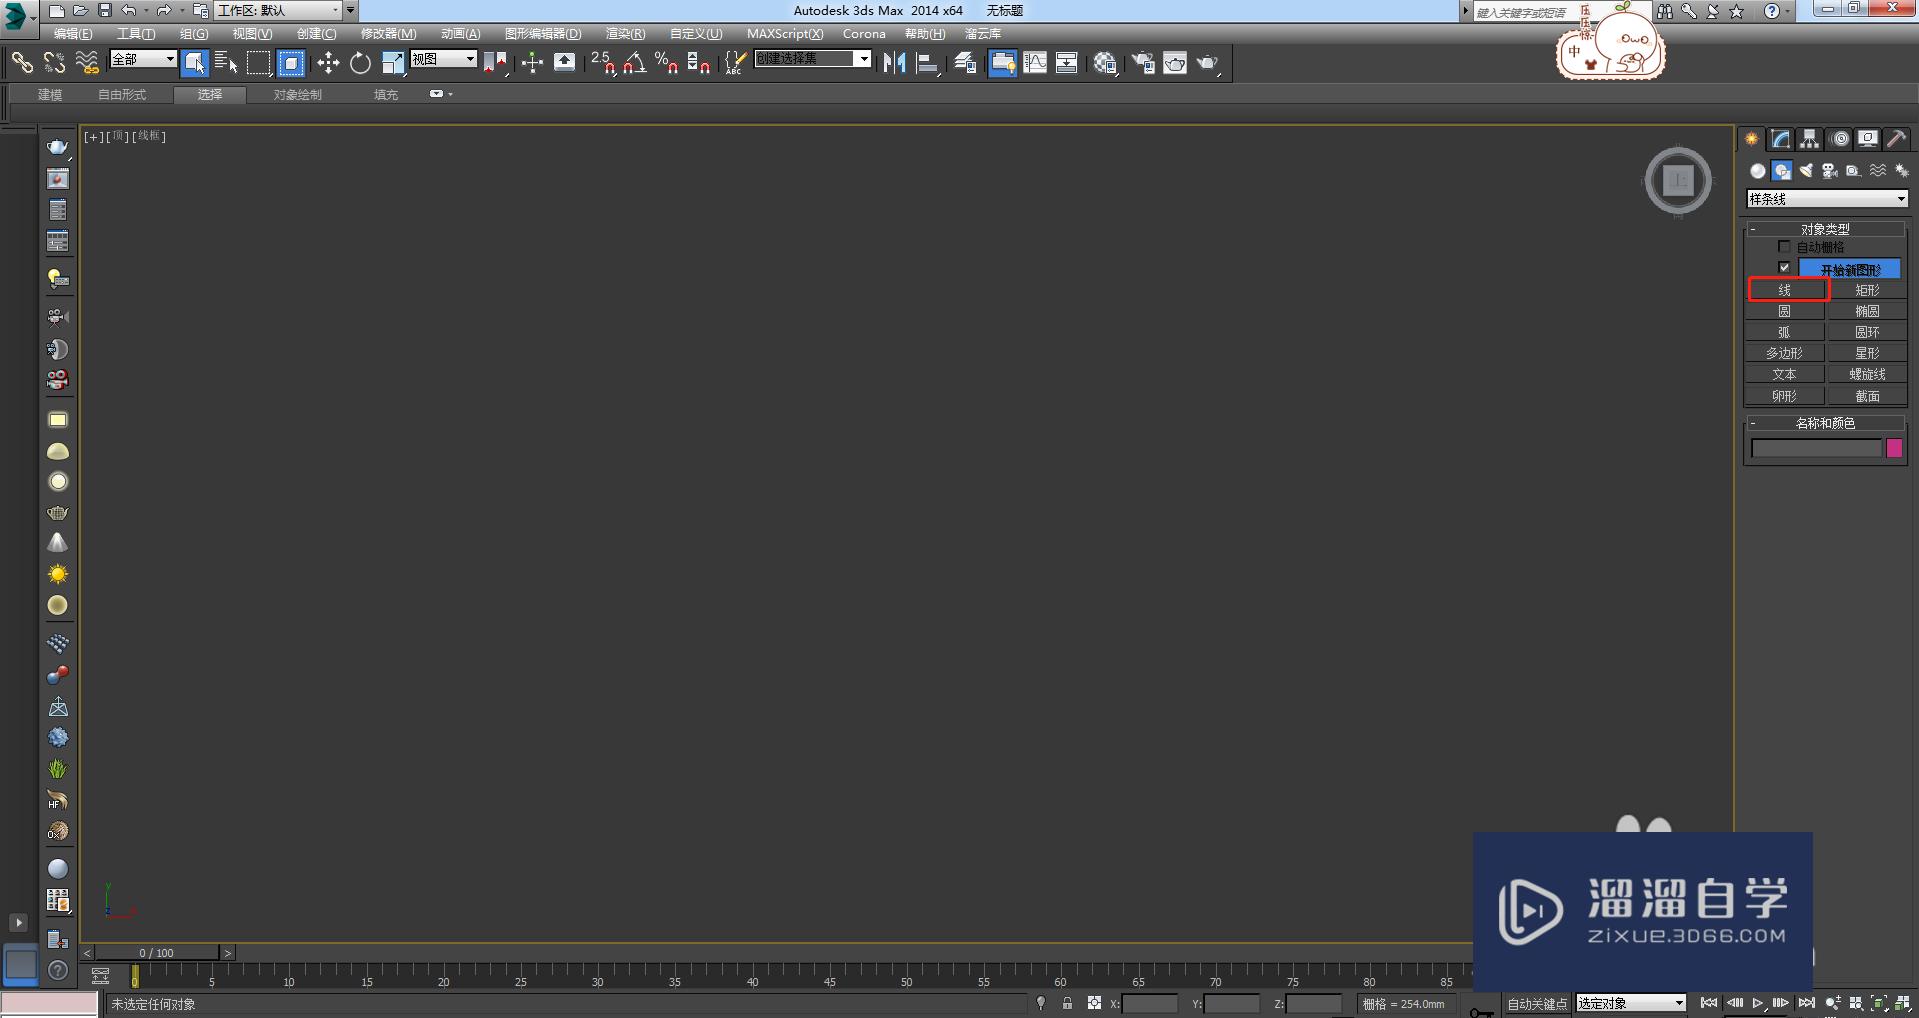
Task: Open the 编辑(E) menu
Action: 73,34
